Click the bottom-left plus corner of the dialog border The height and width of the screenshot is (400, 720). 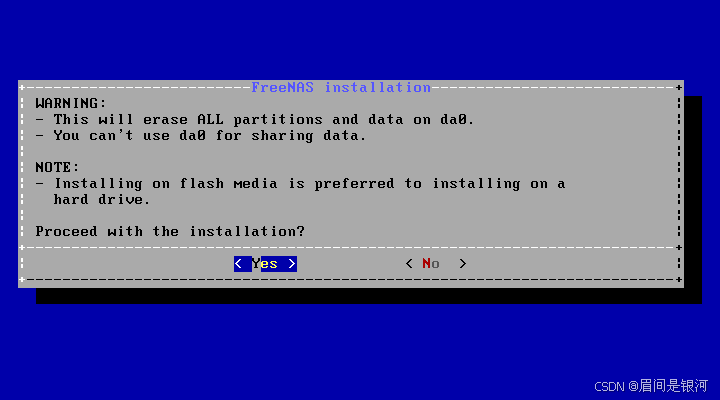click(x=22, y=279)
